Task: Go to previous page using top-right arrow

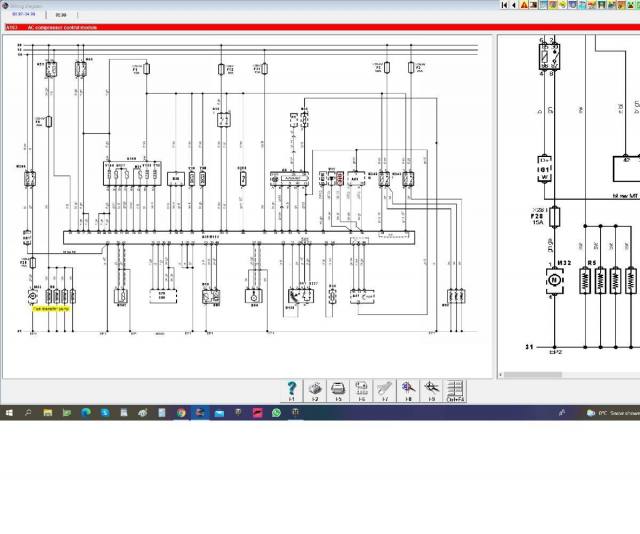Action: [x=515, y=5]
